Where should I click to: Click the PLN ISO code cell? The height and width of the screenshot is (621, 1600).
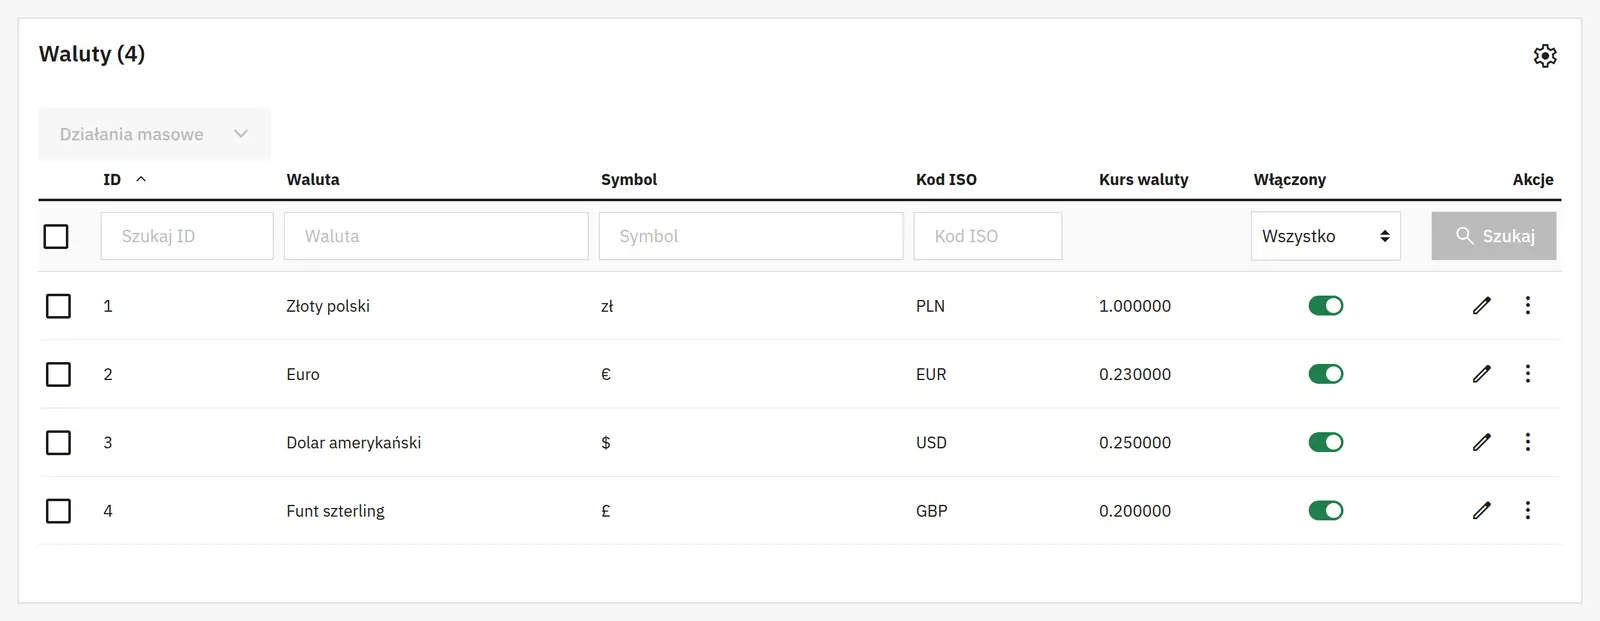[930, 306]
